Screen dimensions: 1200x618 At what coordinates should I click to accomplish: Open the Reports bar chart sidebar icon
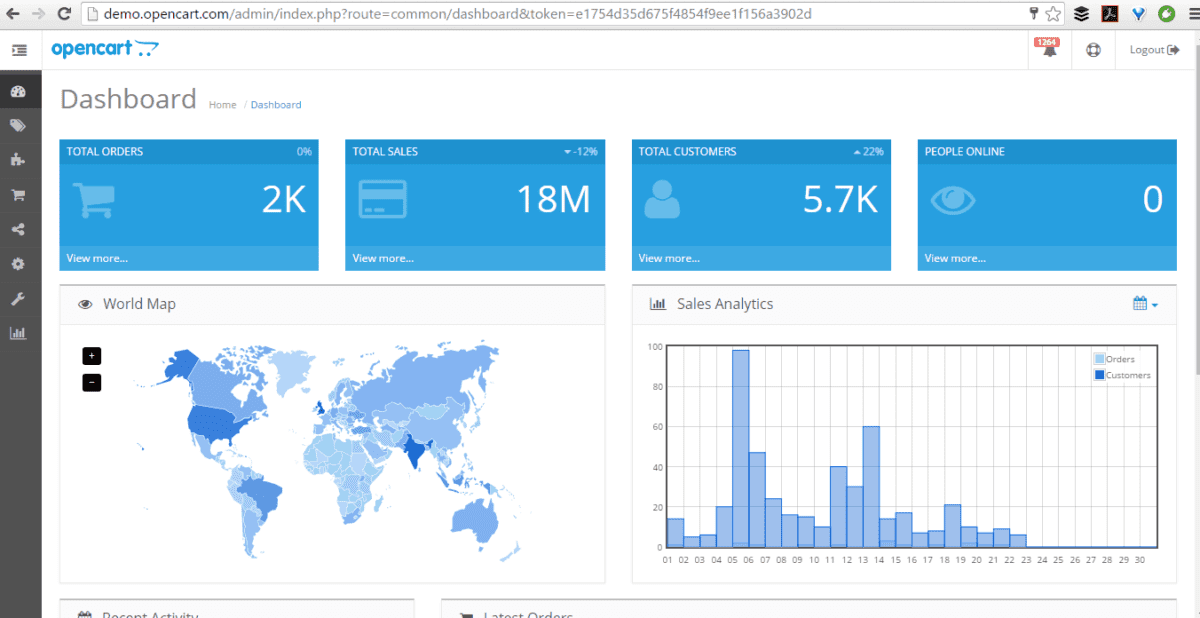tap(18, 333)
